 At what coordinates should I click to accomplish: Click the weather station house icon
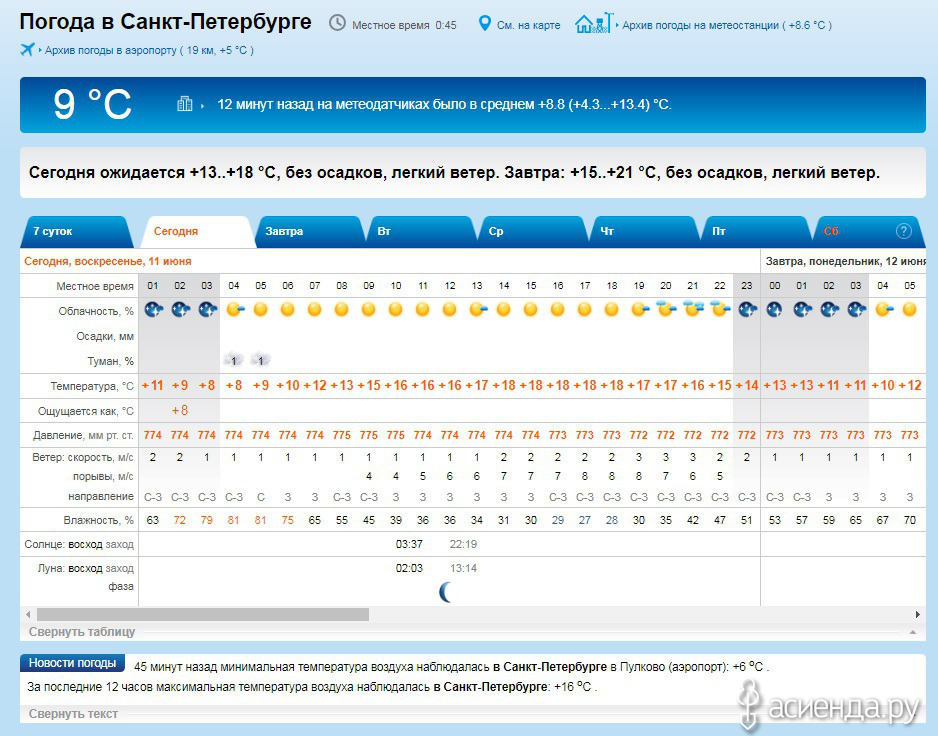(591, 23)
